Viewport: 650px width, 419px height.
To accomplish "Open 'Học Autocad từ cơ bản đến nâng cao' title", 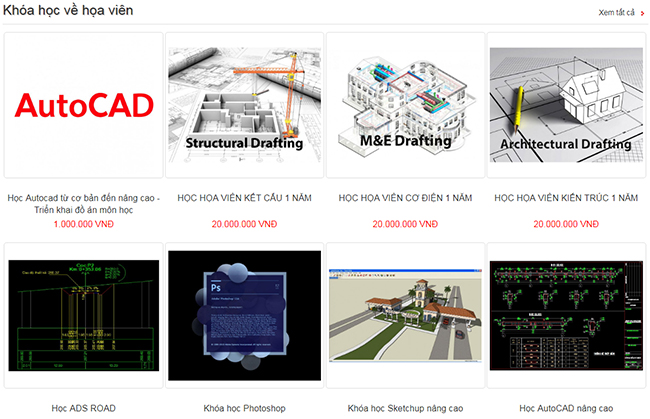I will [84, 204].
